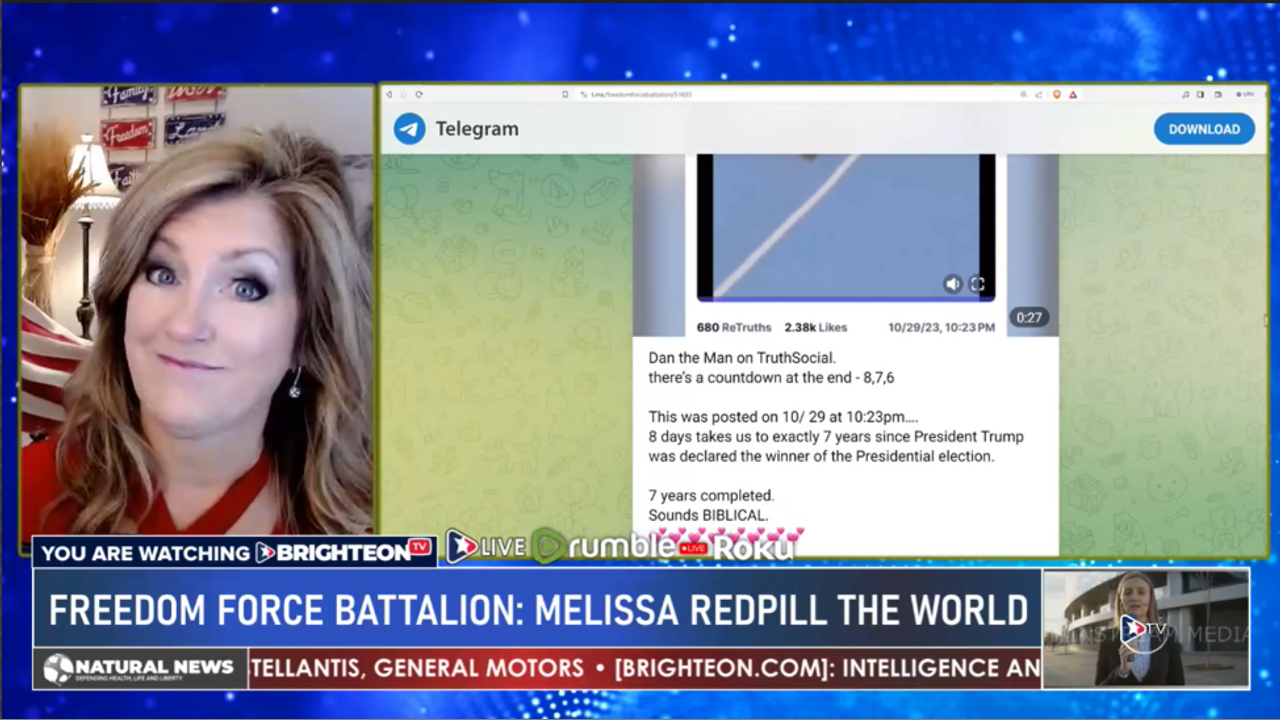Click the zoom magnifier icon in the address bar
This screenshot has width=1280, height=720.
click(x=1023, y=94)
